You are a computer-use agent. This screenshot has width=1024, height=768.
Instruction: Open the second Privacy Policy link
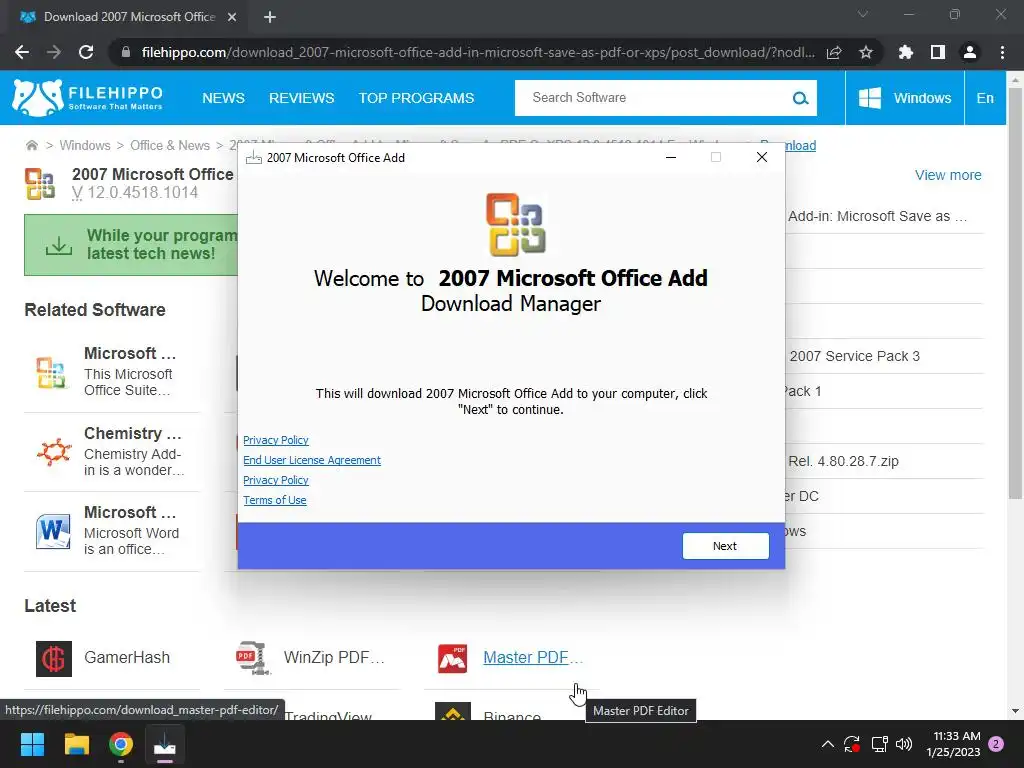[x=276, y=480]
